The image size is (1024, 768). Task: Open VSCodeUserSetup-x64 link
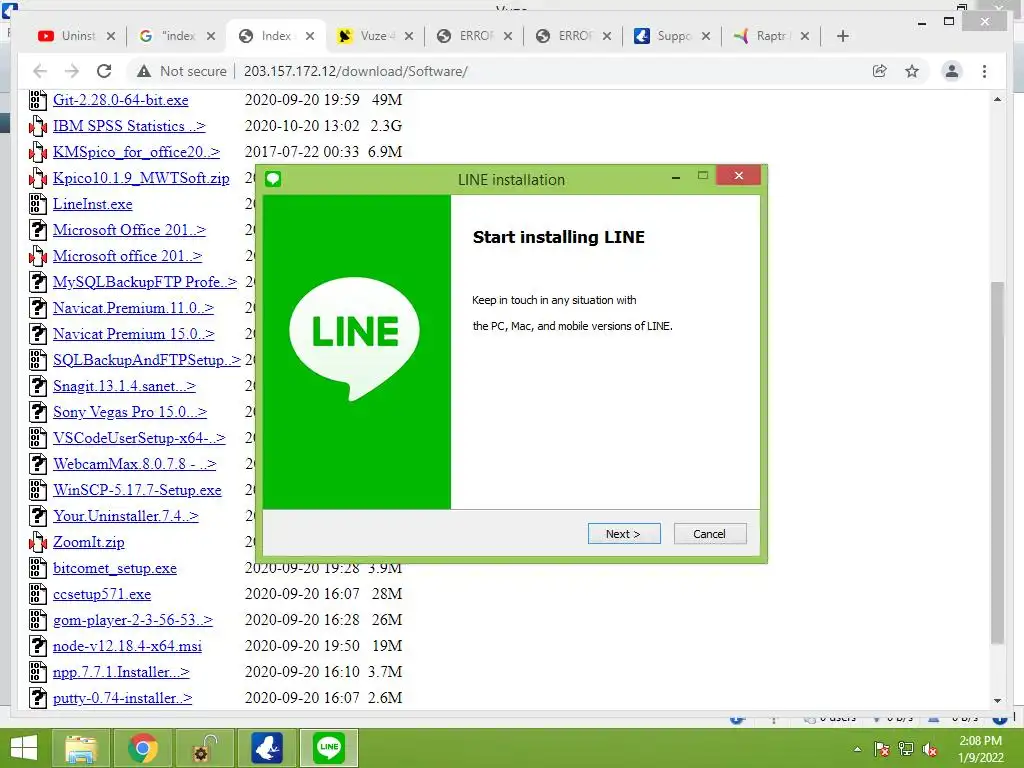[139, 438]
